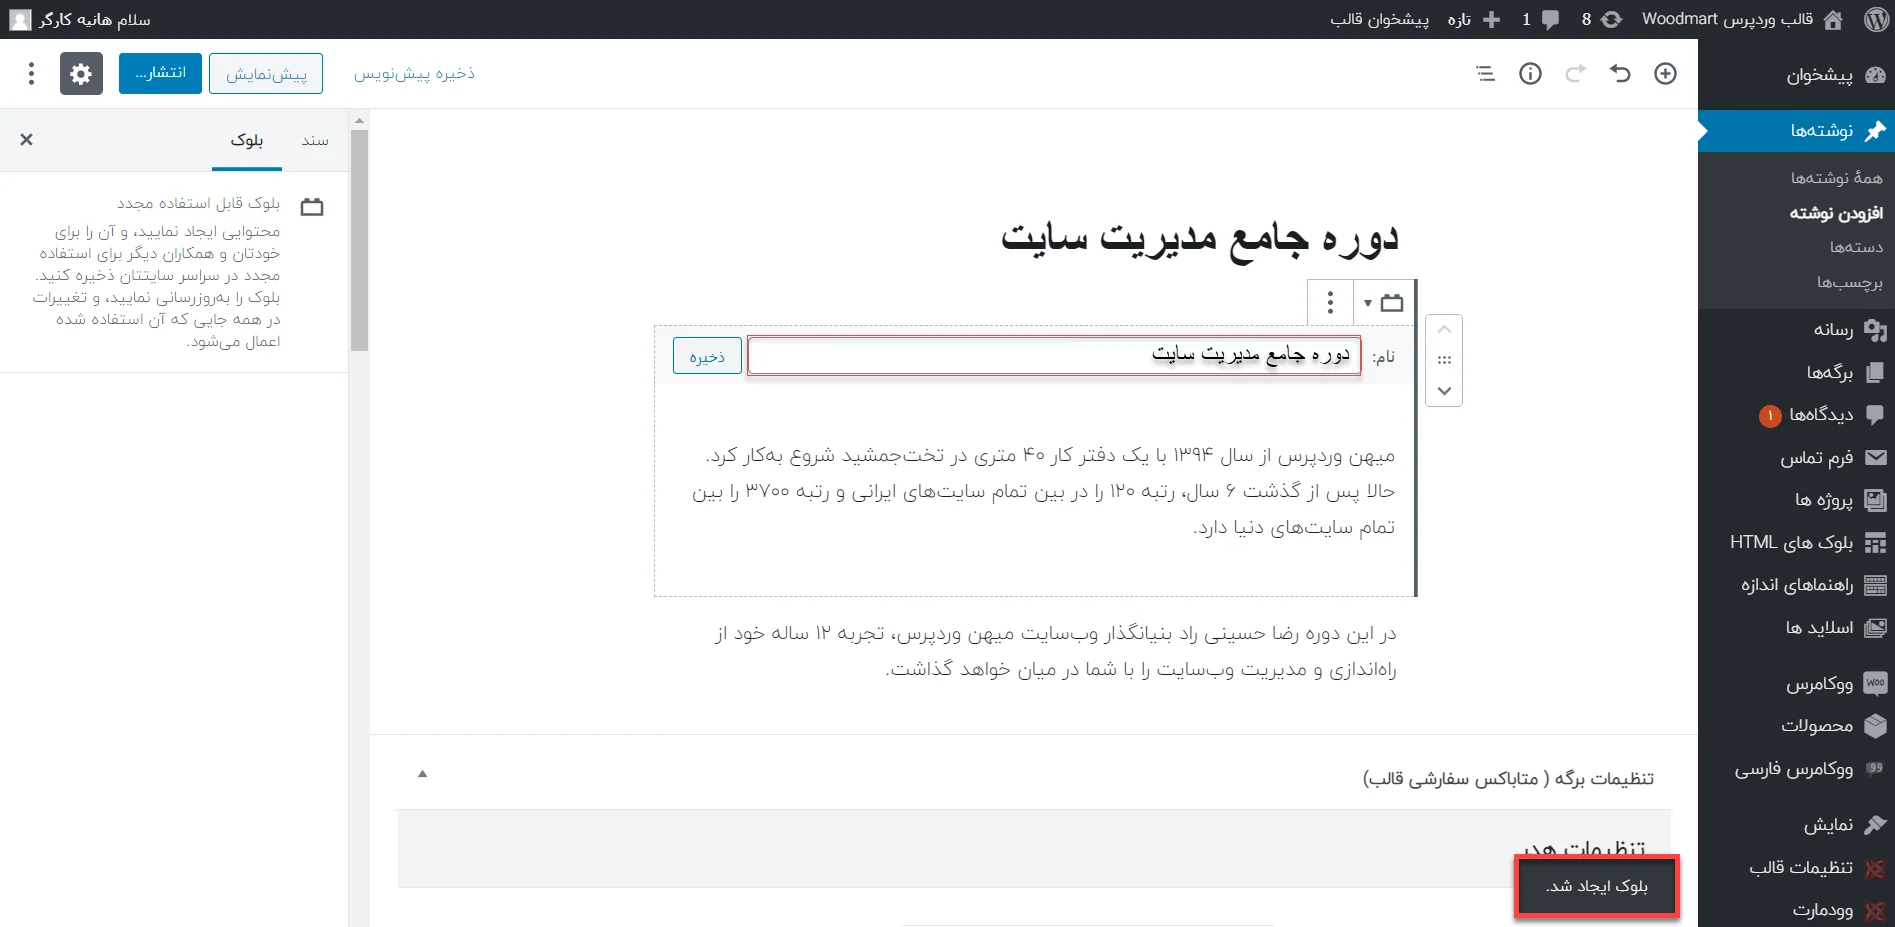Open block three-dot options in block toolbar
The width and height of the screenshot is (1895, 927).
point(1330,302)
